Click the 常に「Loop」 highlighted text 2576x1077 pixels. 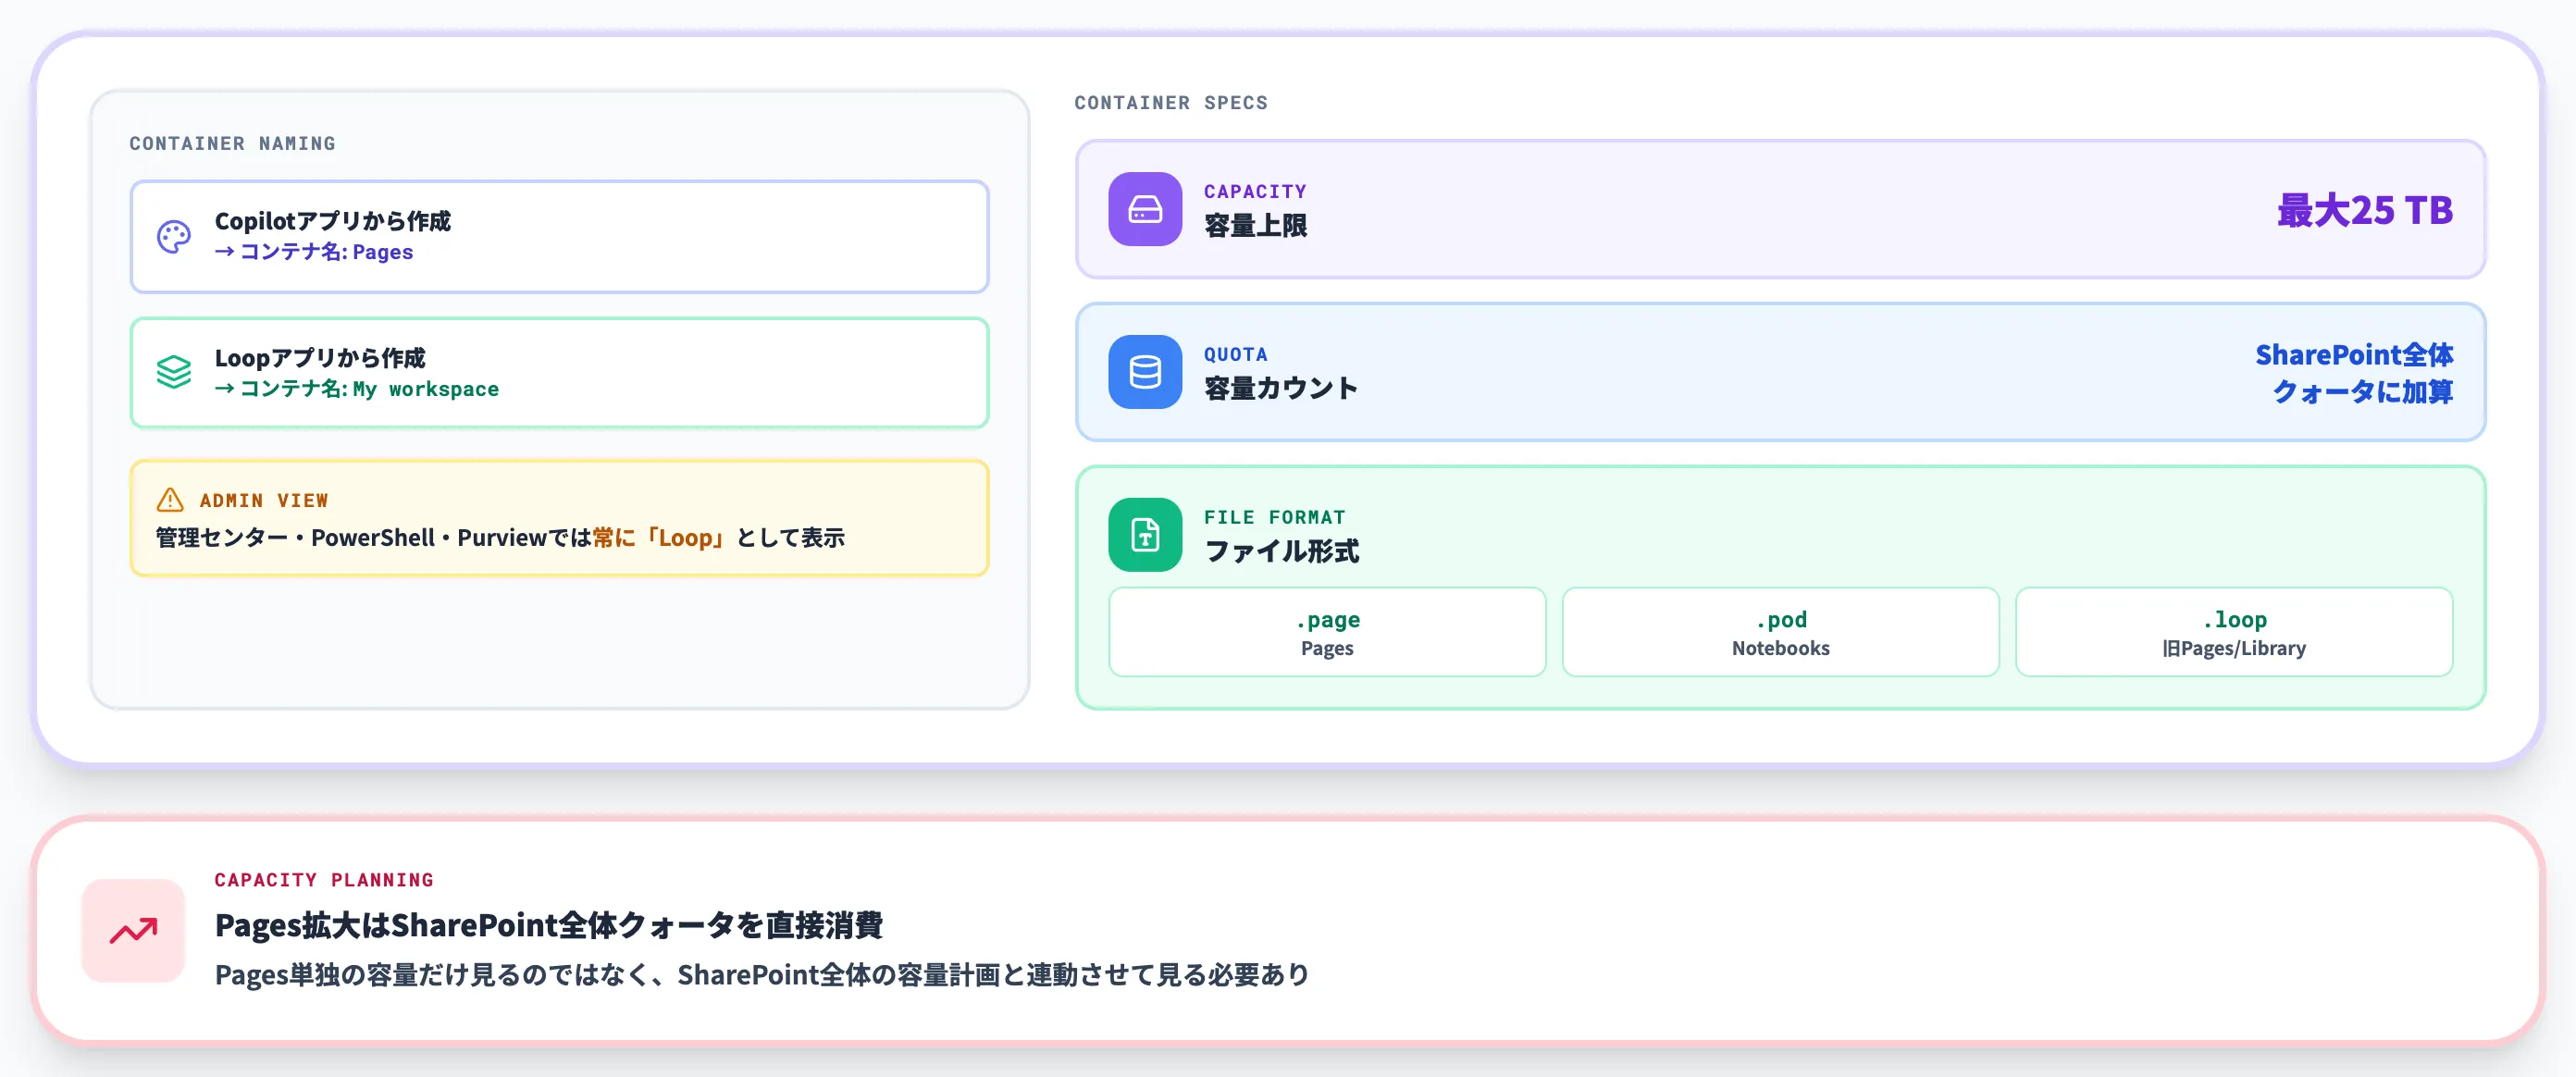660,538
